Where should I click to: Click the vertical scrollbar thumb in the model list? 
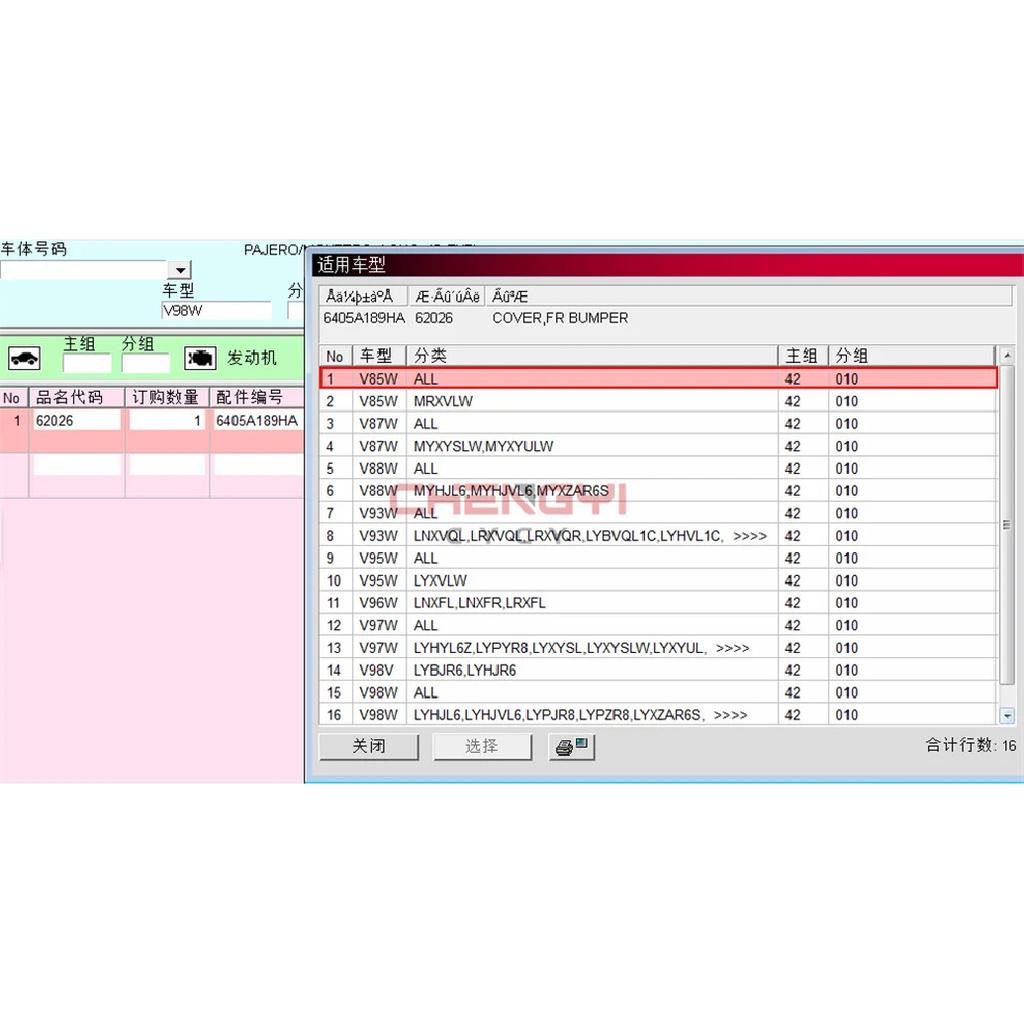(1007, 524)
